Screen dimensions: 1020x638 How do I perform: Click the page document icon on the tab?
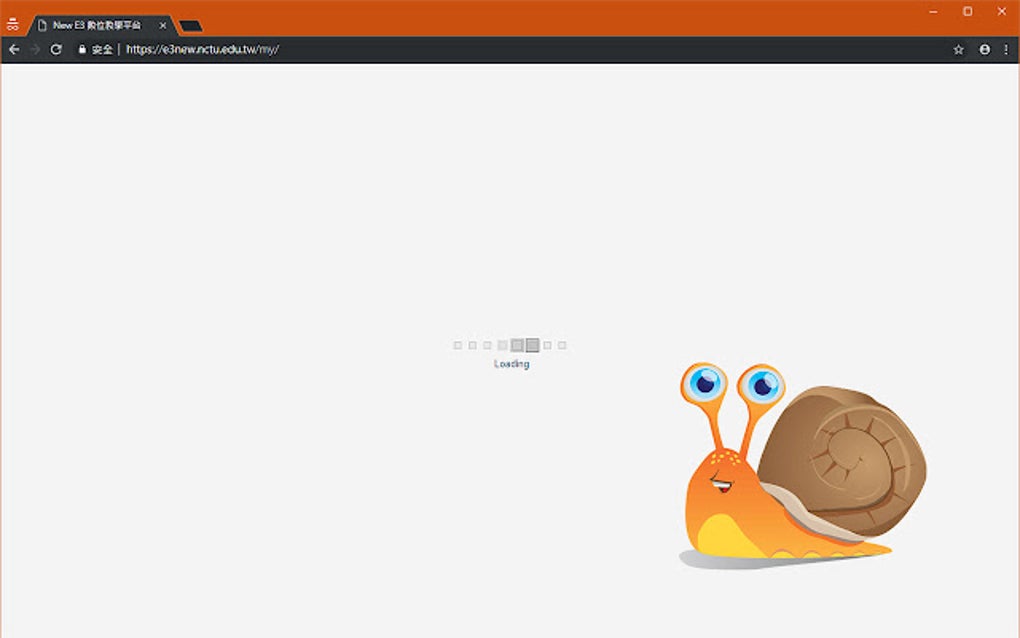41,25
